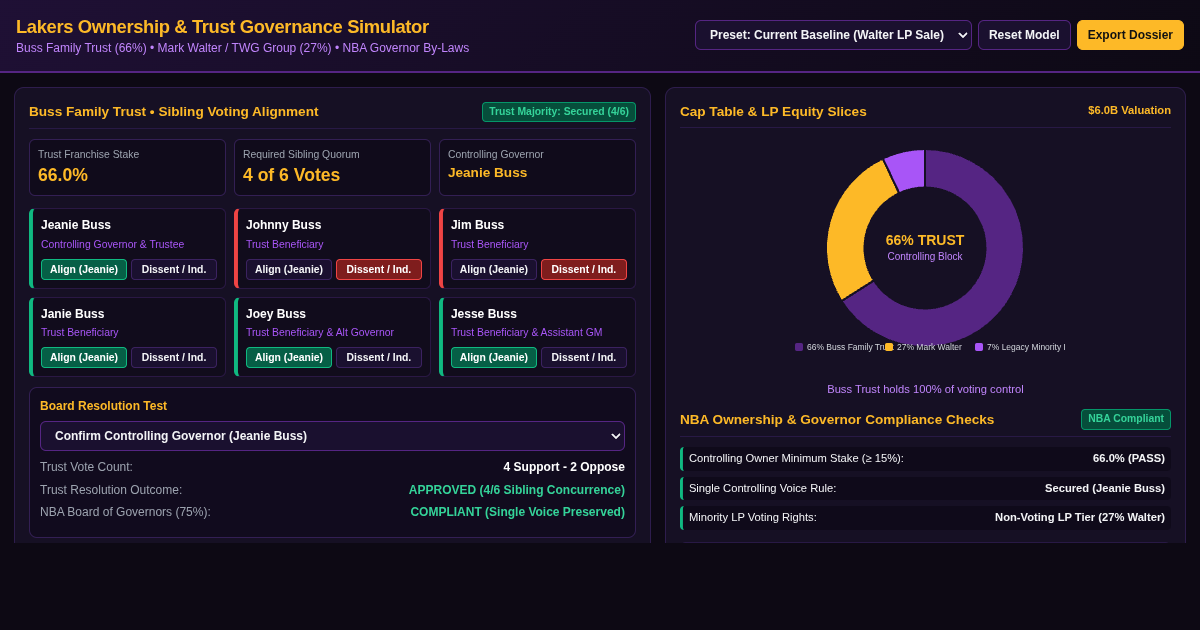The height and width of the screenshot is (630, 1200).
Task: Open the Preset: Current Baseline dropdown
Action: tap(833, 35)
